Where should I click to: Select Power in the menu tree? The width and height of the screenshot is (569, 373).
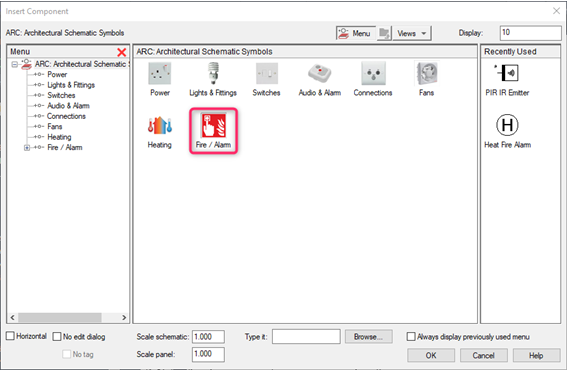tap(57, 75)
